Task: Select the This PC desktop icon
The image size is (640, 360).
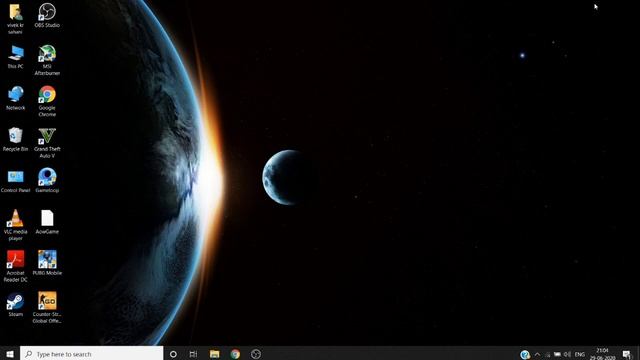Action: (15, 57)
